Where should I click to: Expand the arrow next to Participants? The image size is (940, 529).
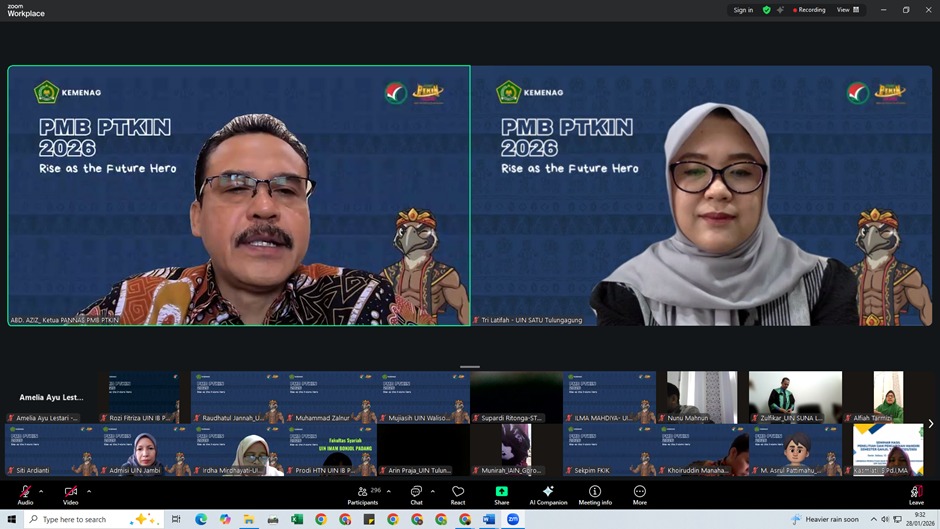[389, 491]
